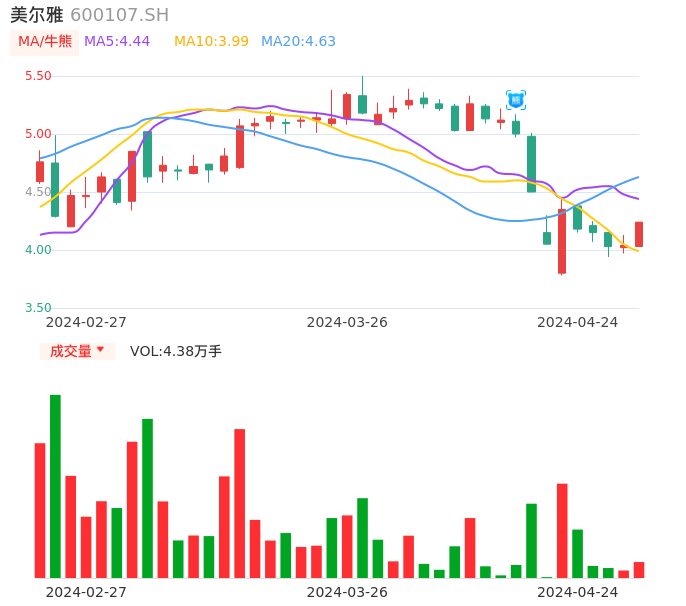Click the tallest green volume bar
Screen dimensions: 686x606
coord(55,486)
